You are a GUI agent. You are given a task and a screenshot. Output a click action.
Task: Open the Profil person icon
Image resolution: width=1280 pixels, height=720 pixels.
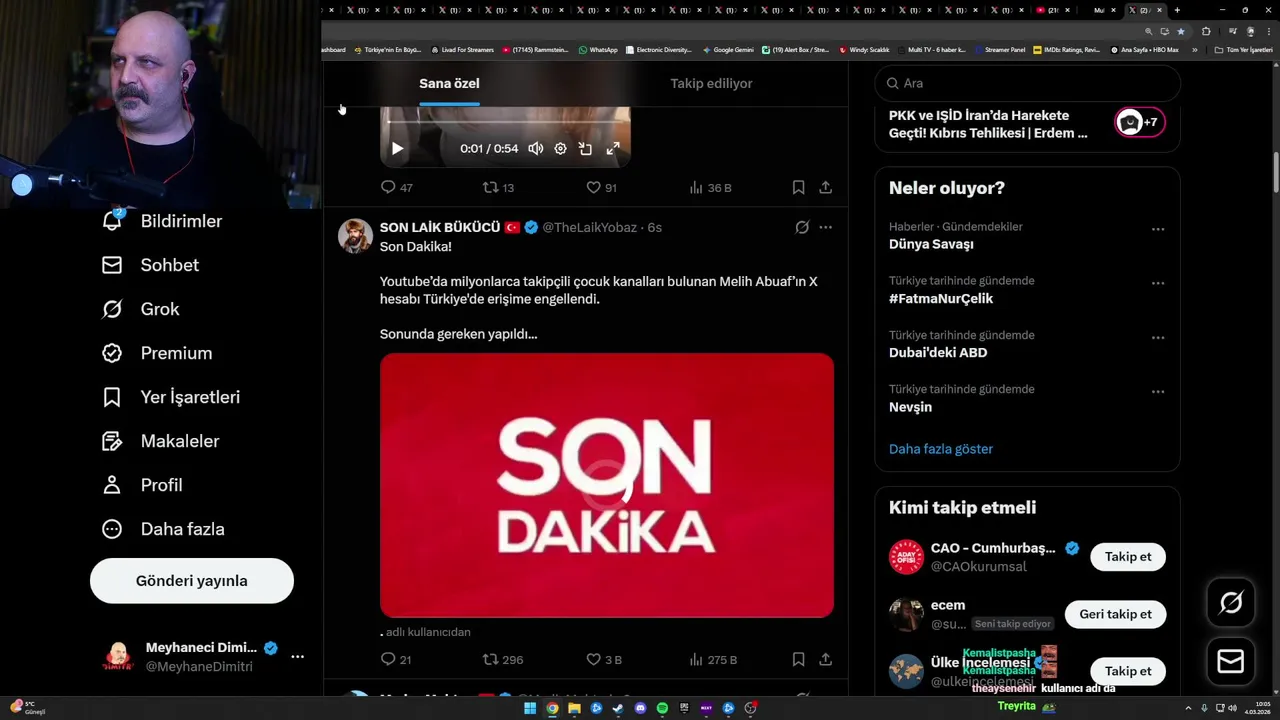tap(112, 485)
